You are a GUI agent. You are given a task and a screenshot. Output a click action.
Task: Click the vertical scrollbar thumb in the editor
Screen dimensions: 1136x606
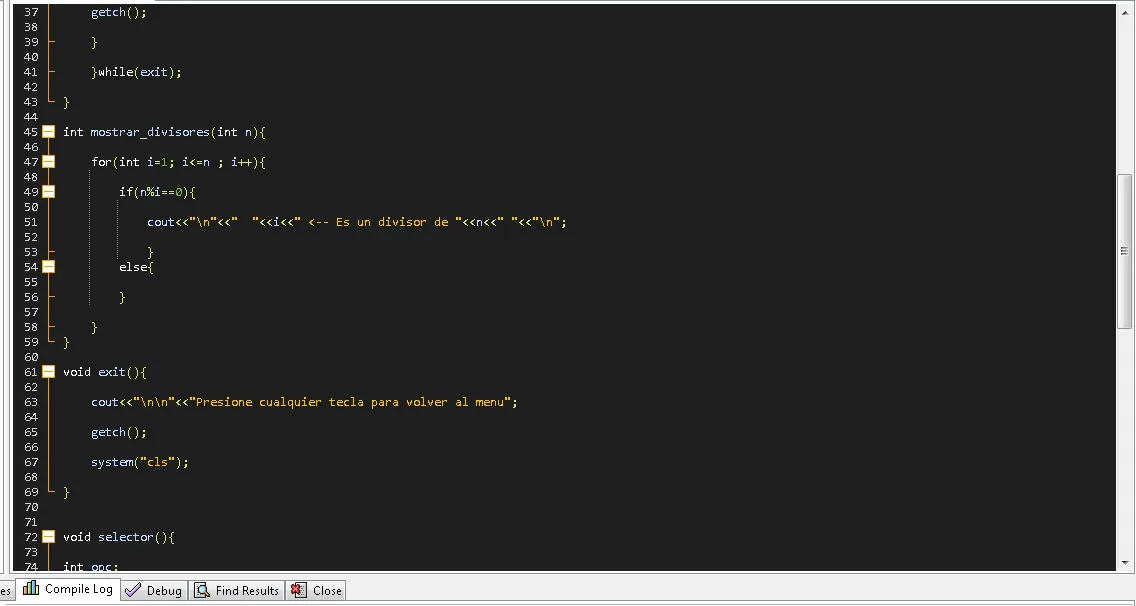[x=1124, y=250]
